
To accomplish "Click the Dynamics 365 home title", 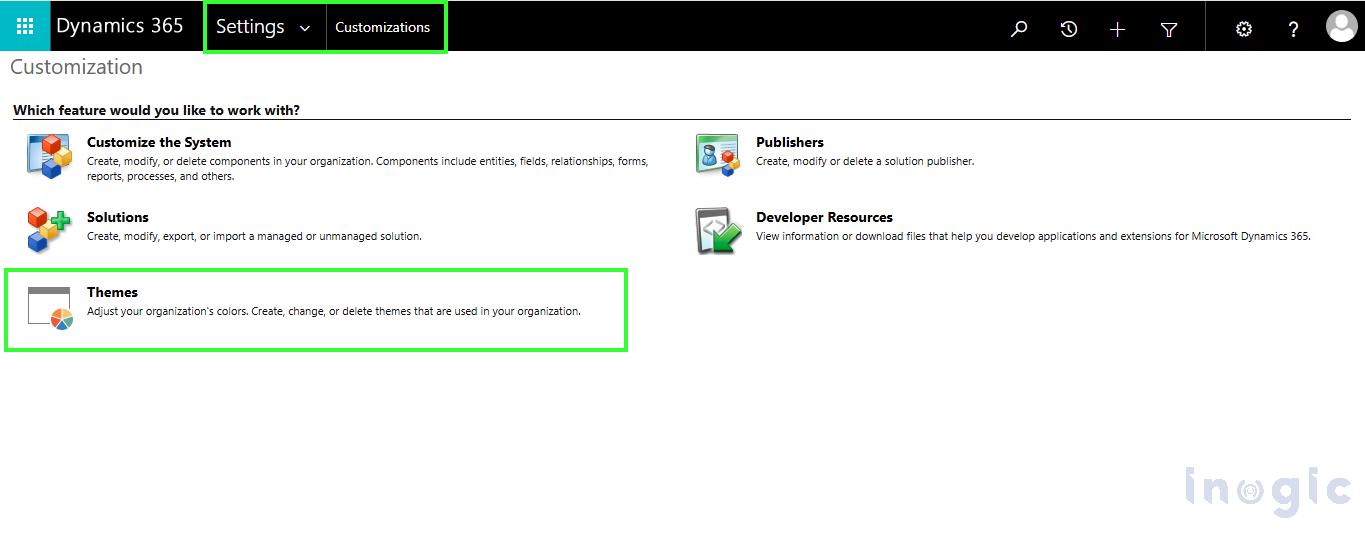I will pos(120,26).
